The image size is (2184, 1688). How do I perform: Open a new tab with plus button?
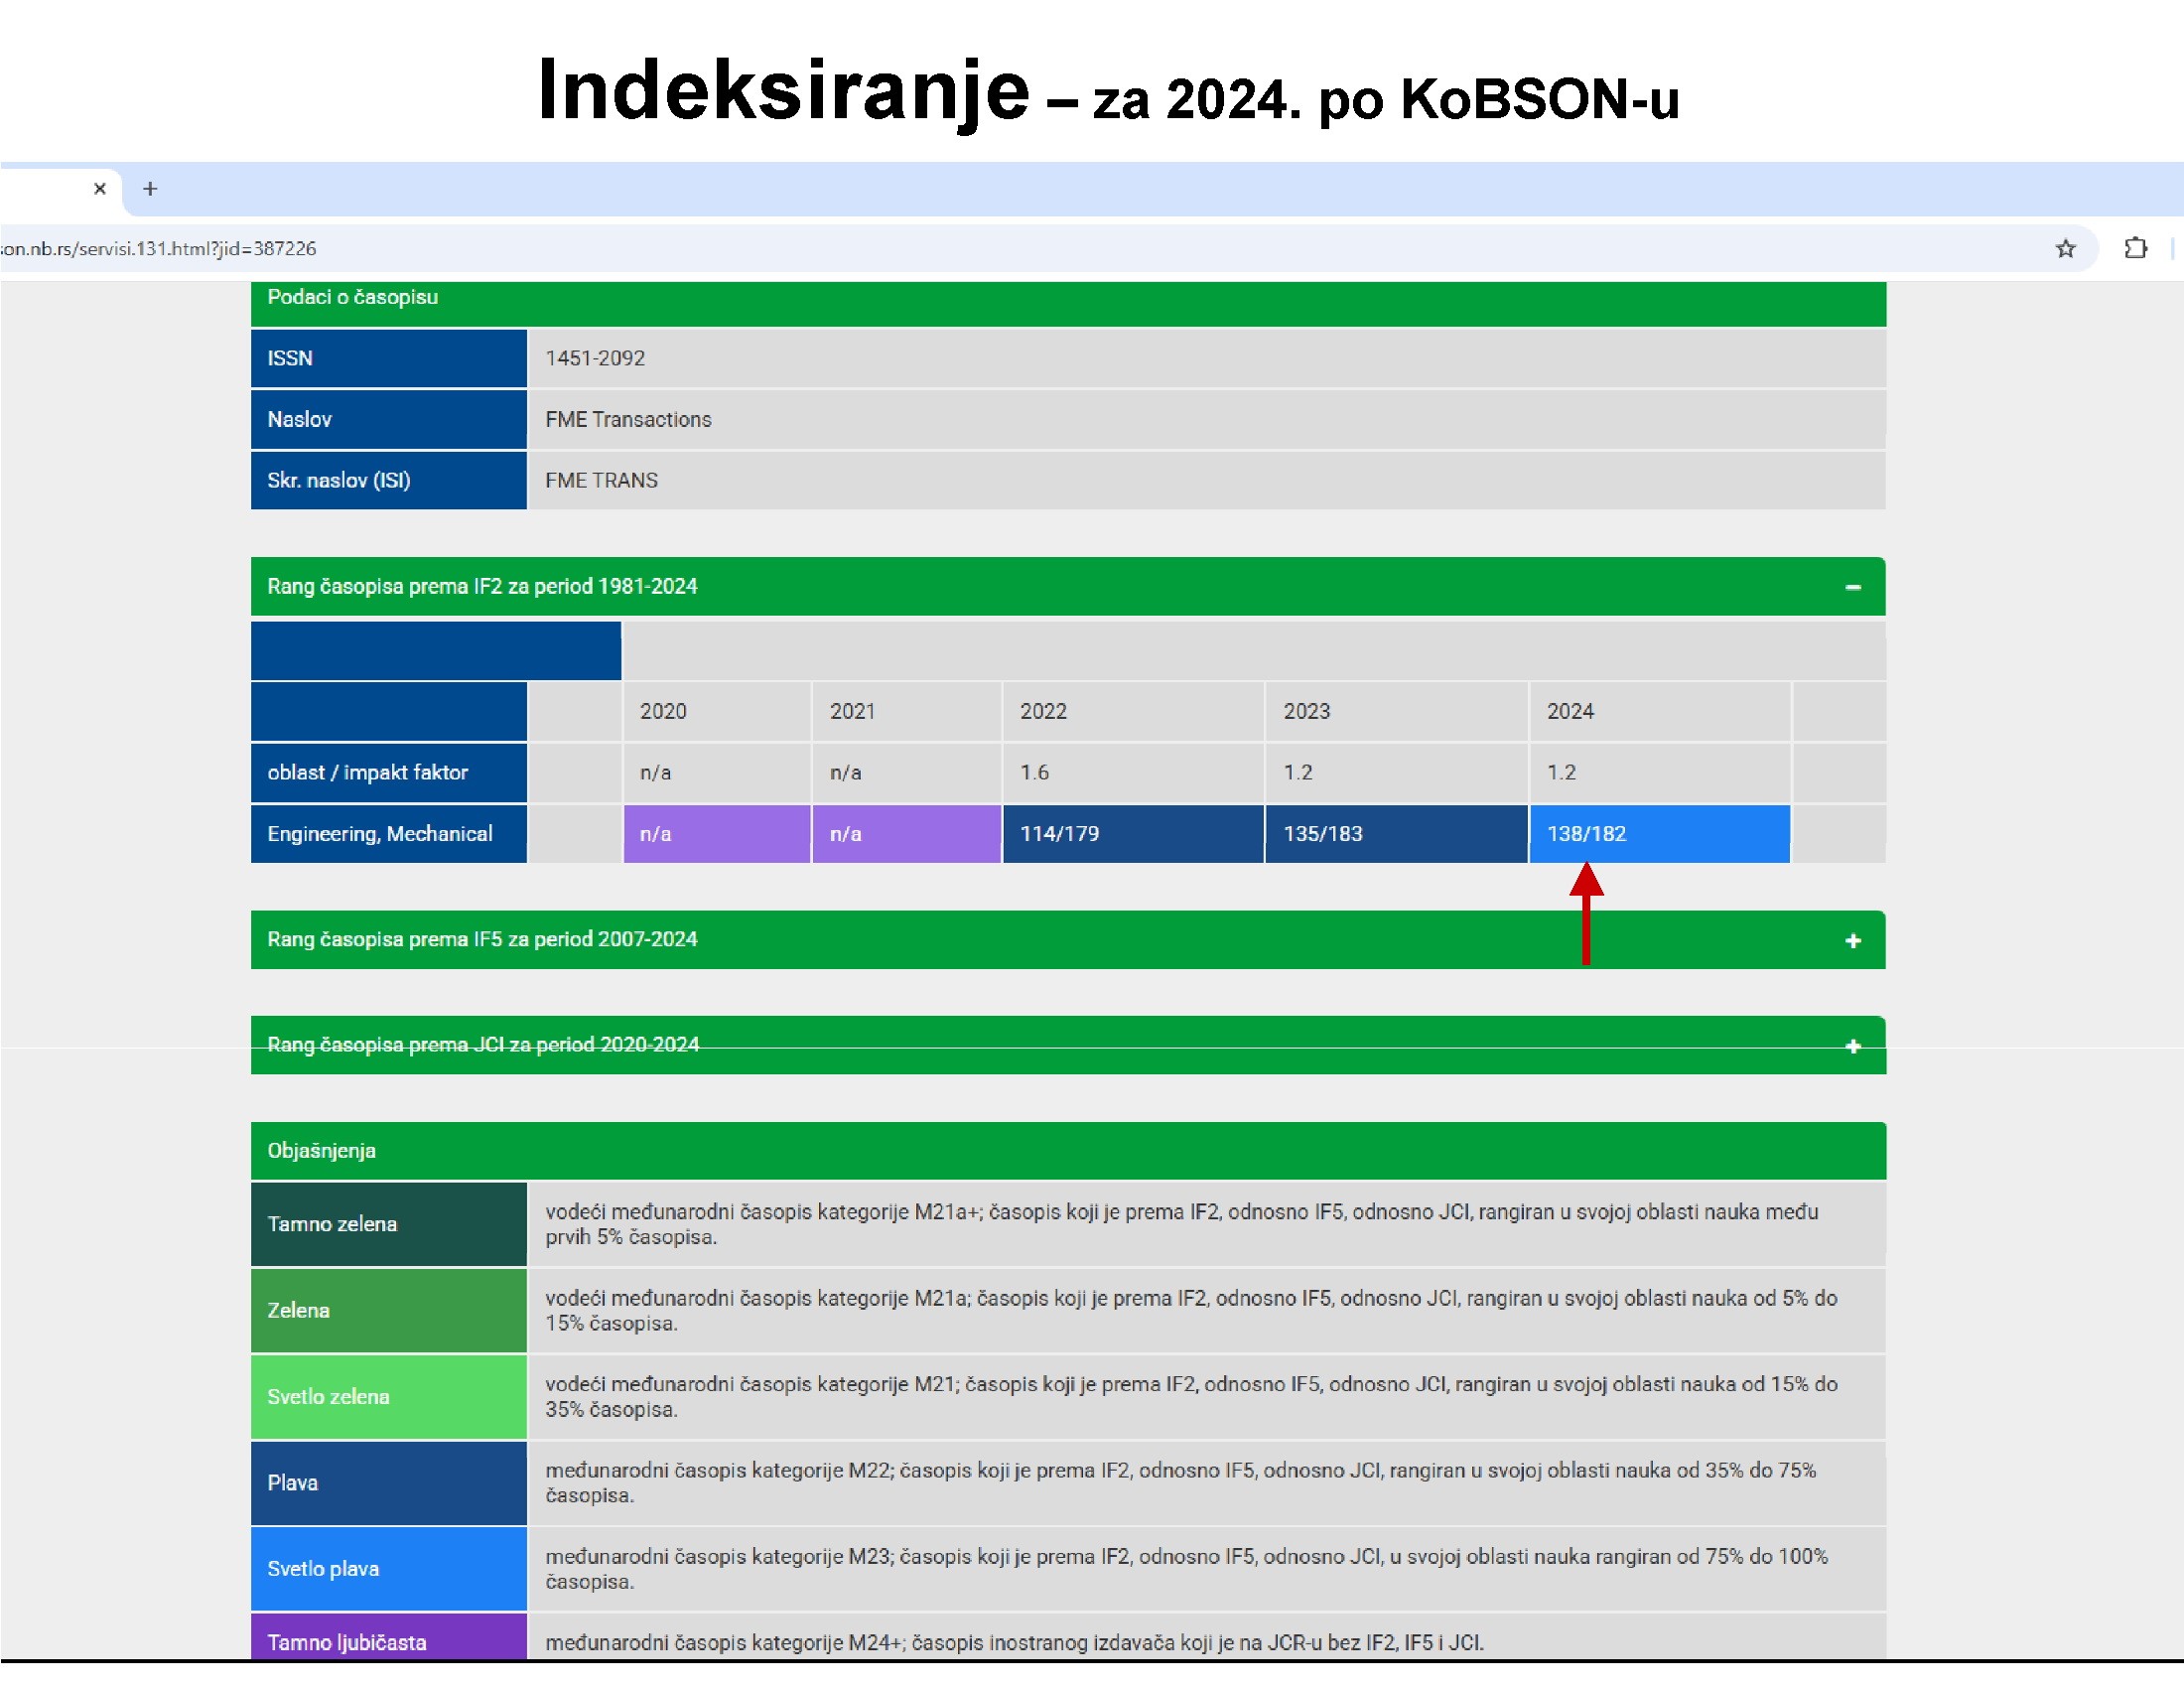click(x=150, y=188)
